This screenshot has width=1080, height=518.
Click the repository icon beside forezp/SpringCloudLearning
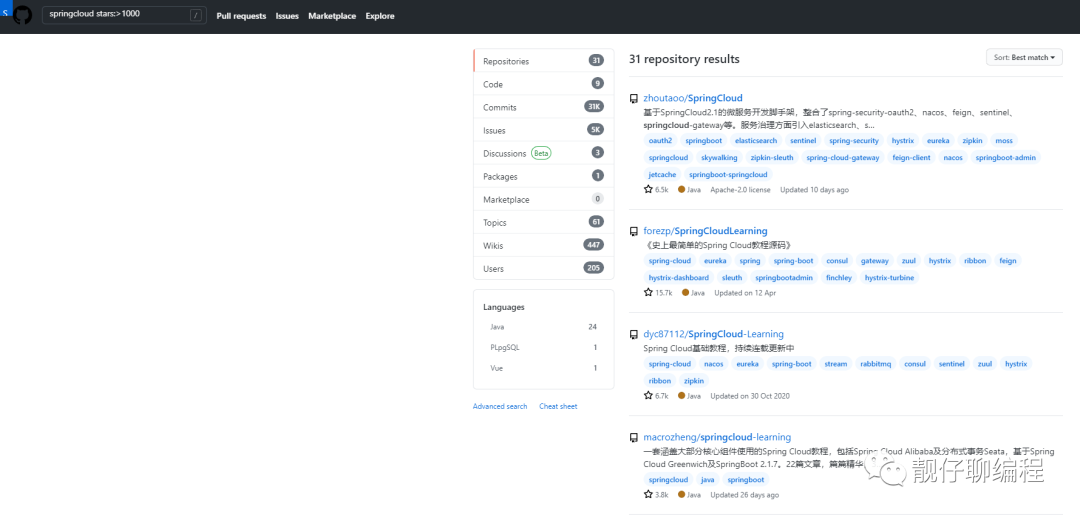[634, 231]
